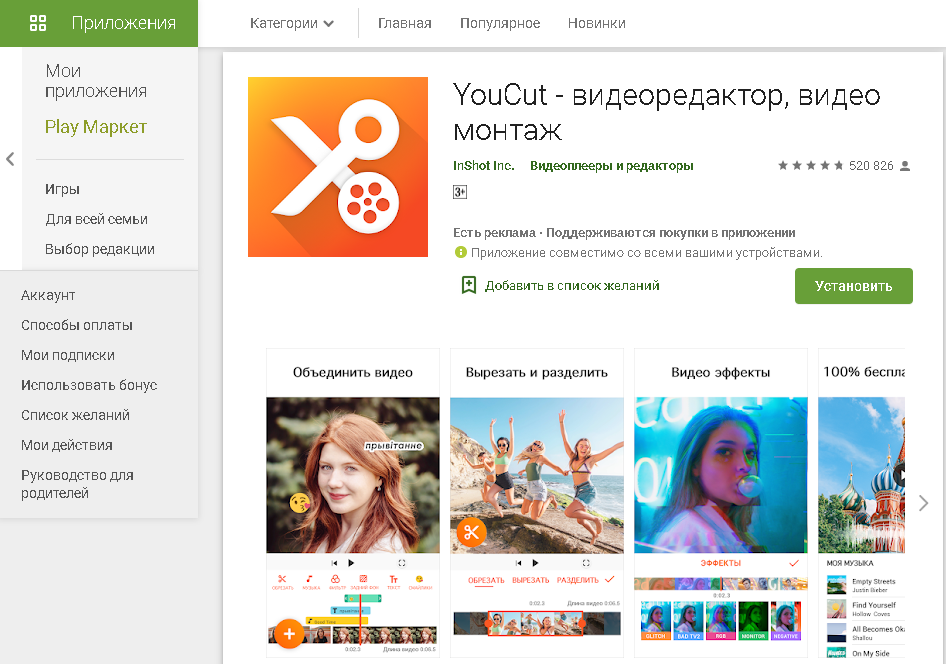Open Выбор редакции section
This screenshot has width=946, height=664.
click(x=100, y=249)
